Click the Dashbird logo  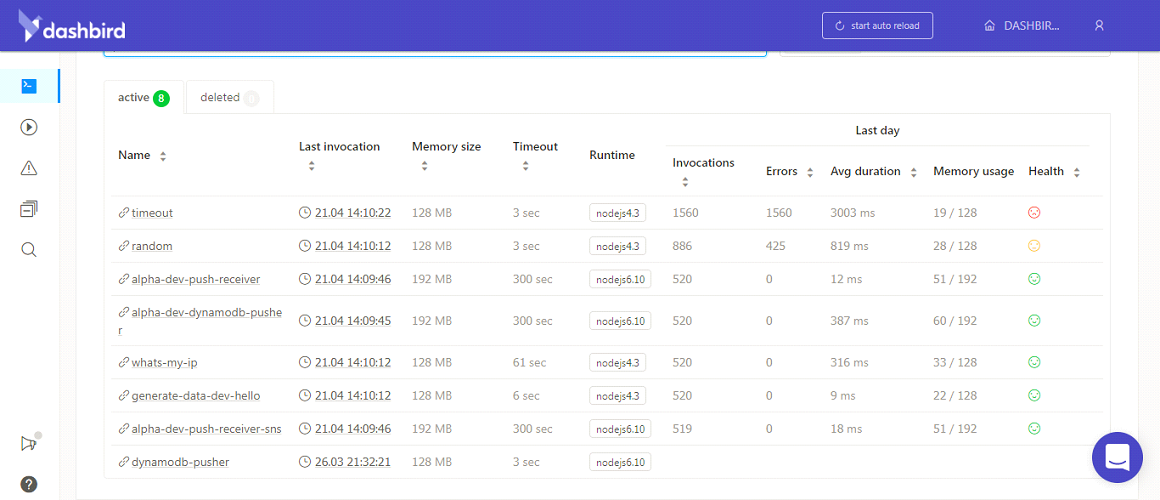click(x=72, y=27)
